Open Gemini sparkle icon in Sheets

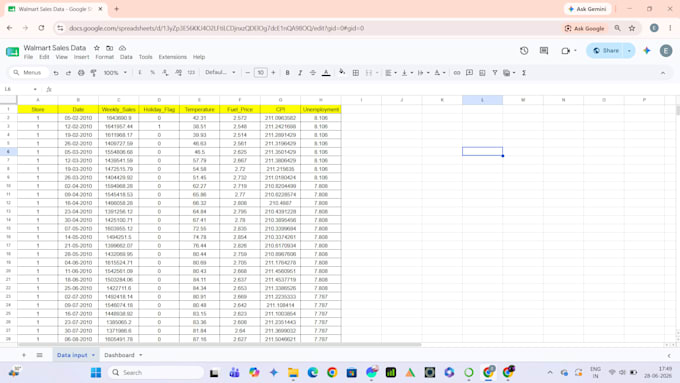pyautogui.click(x=647, y=51)
